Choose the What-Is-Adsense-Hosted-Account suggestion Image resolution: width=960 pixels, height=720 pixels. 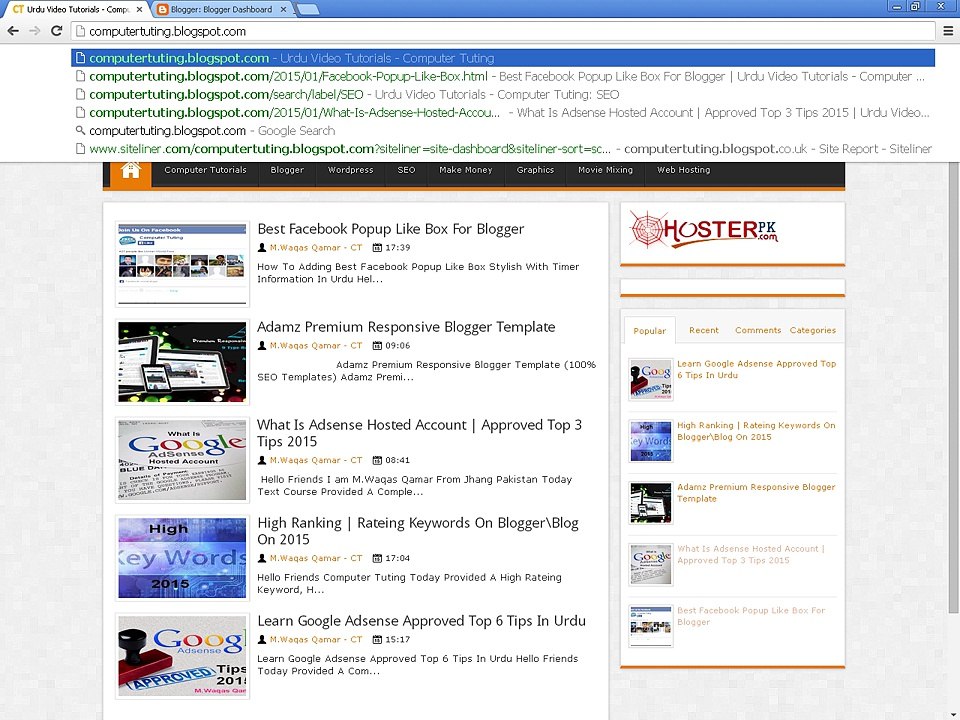pos(503,113)
